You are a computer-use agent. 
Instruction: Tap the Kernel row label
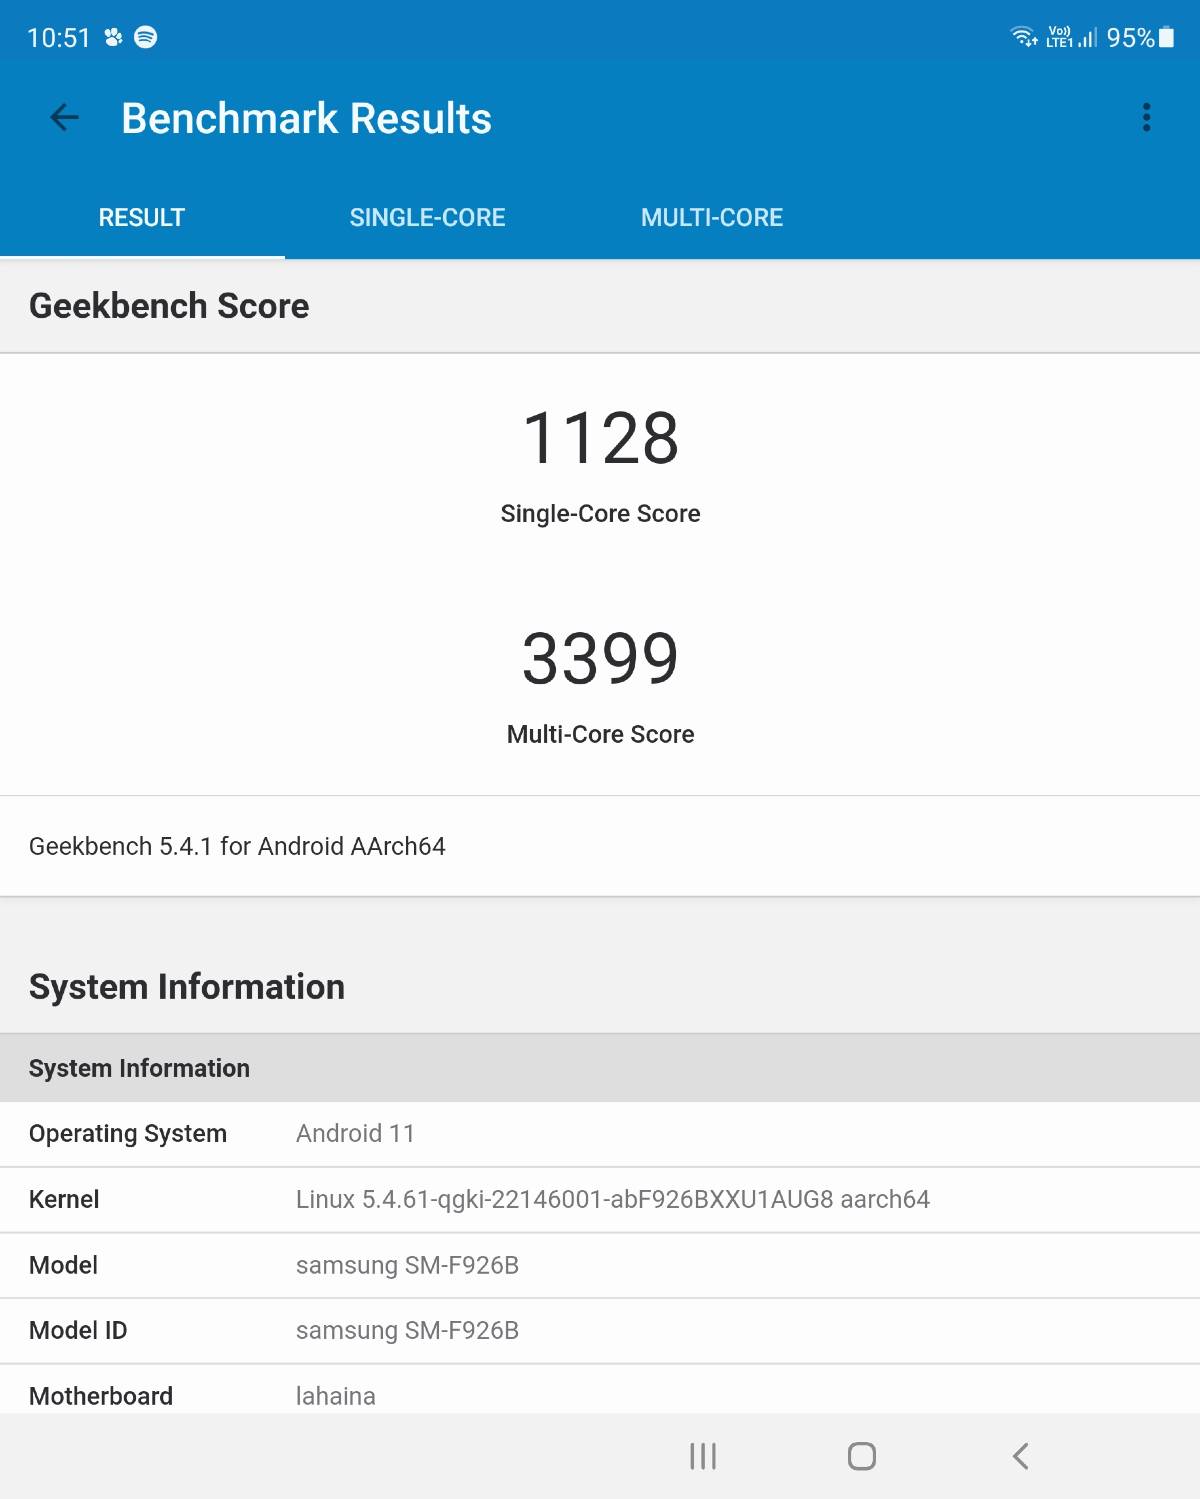pos(64,1199)
